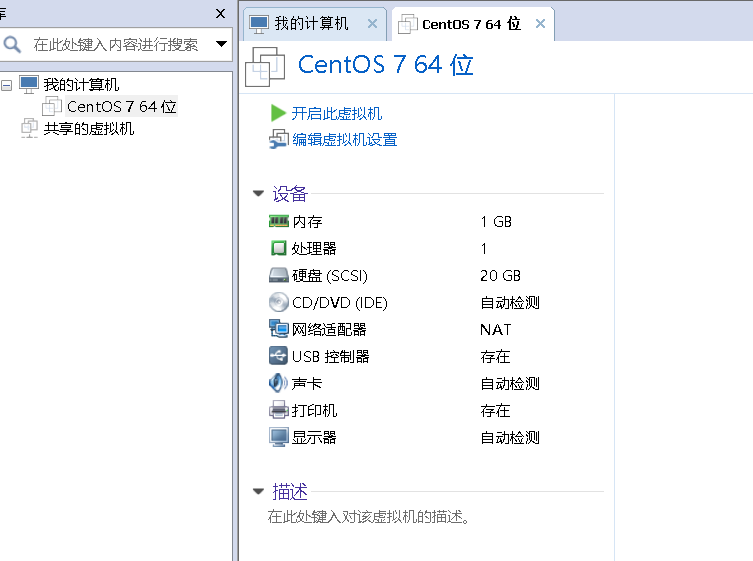The width and height of the screenshot is (753, 561).
Task: Click the library search input field
Action: point(115,45)
